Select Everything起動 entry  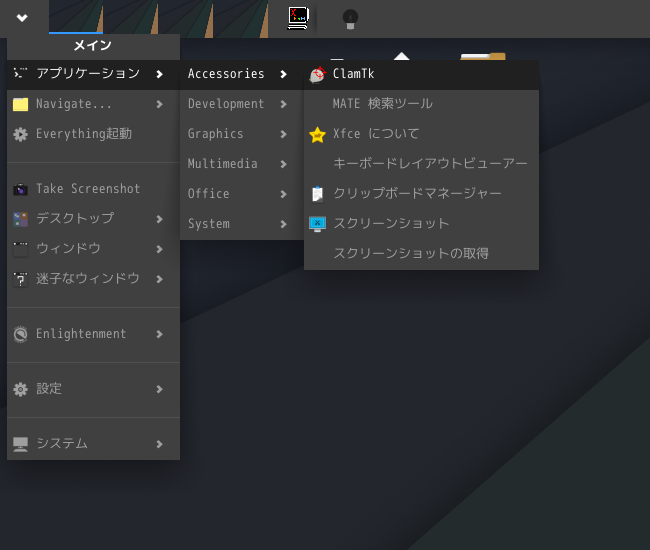tap(93, 134)
